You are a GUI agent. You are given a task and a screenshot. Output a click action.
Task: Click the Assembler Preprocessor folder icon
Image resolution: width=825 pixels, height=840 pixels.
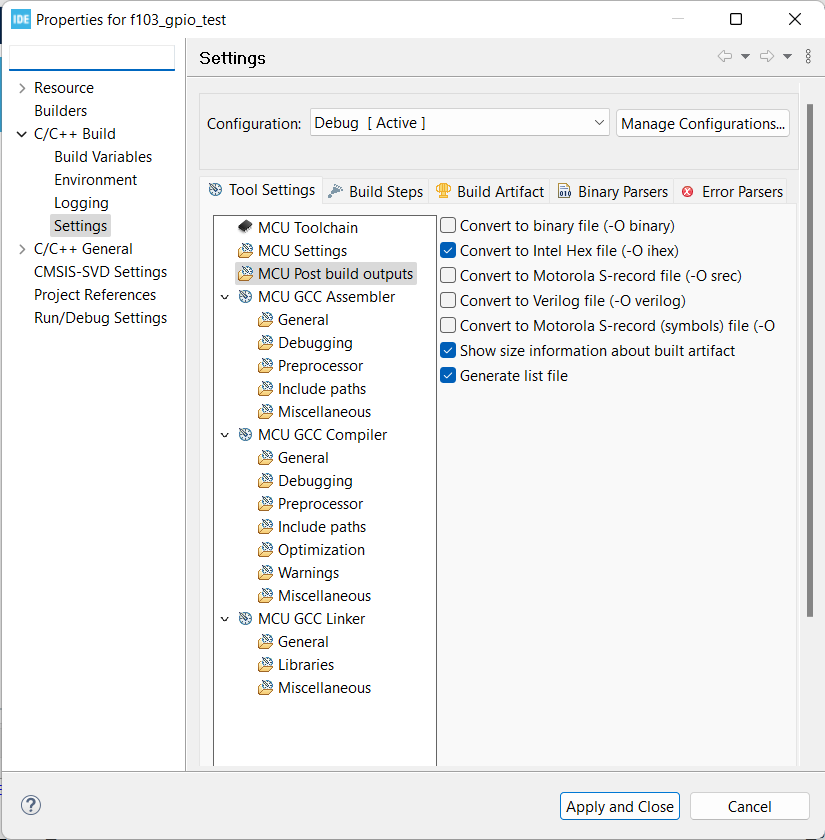[265, 365]
